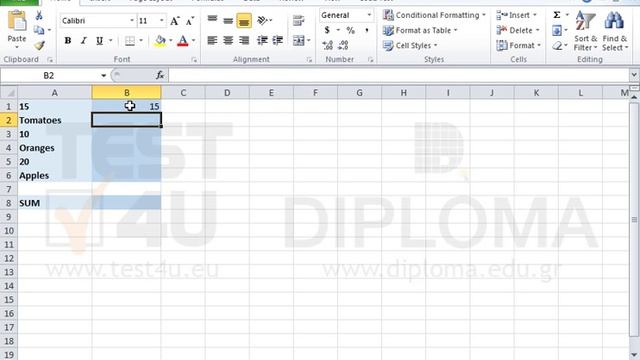Click Decrease Indent icon
The height and width of the screenshot is (360, 640).
tap(262, 40)
